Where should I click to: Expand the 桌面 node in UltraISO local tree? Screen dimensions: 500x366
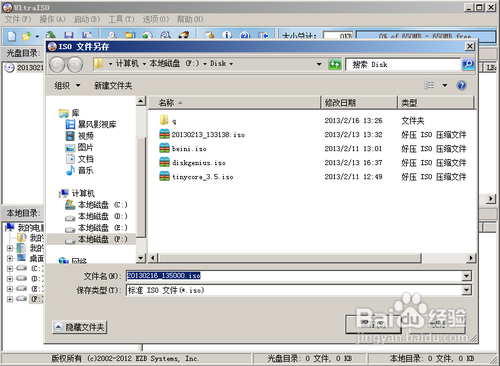[x=10, y=258]
